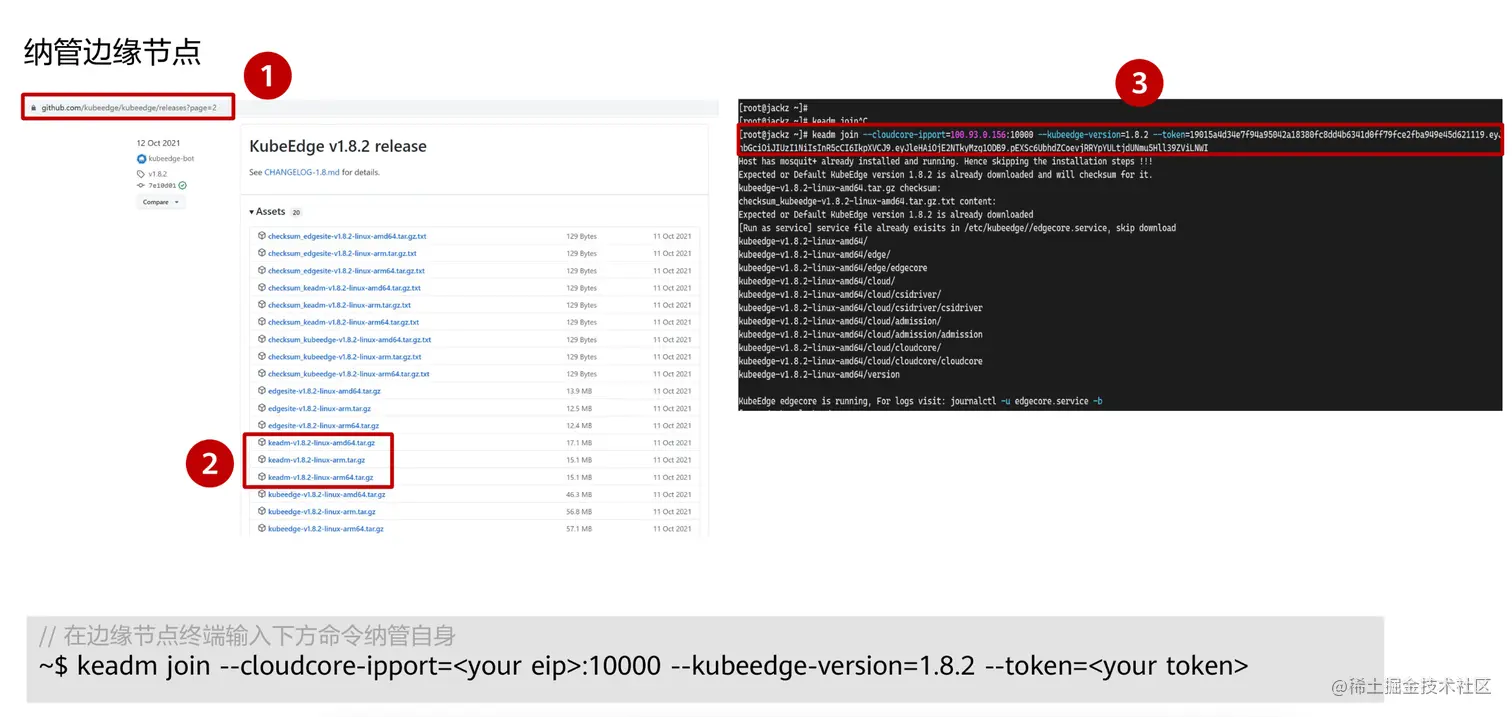Download kubeedge-v1.8.2-linux-arm64.tar.gz
The width and height of the screenshot is (1512, 717).
325,528
